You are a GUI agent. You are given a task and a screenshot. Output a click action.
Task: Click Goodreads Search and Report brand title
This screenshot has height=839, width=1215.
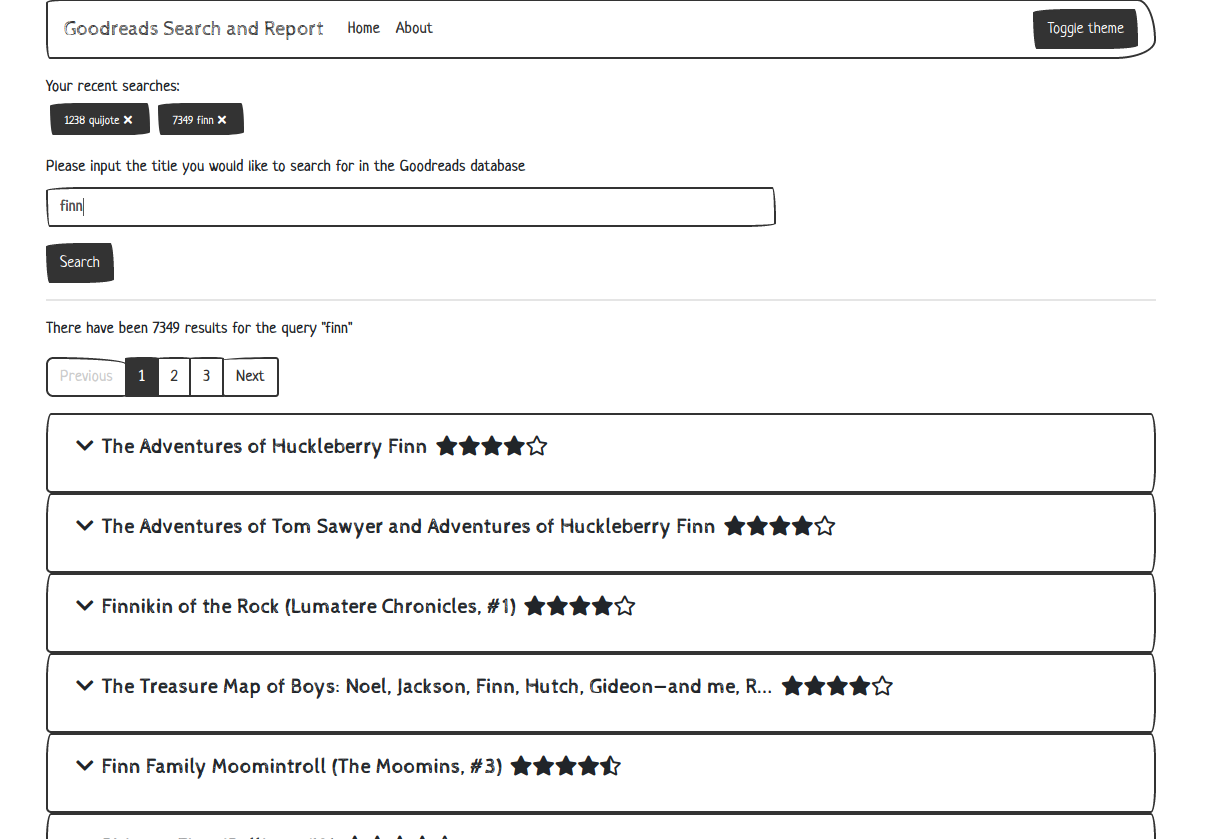click(193, 28)
